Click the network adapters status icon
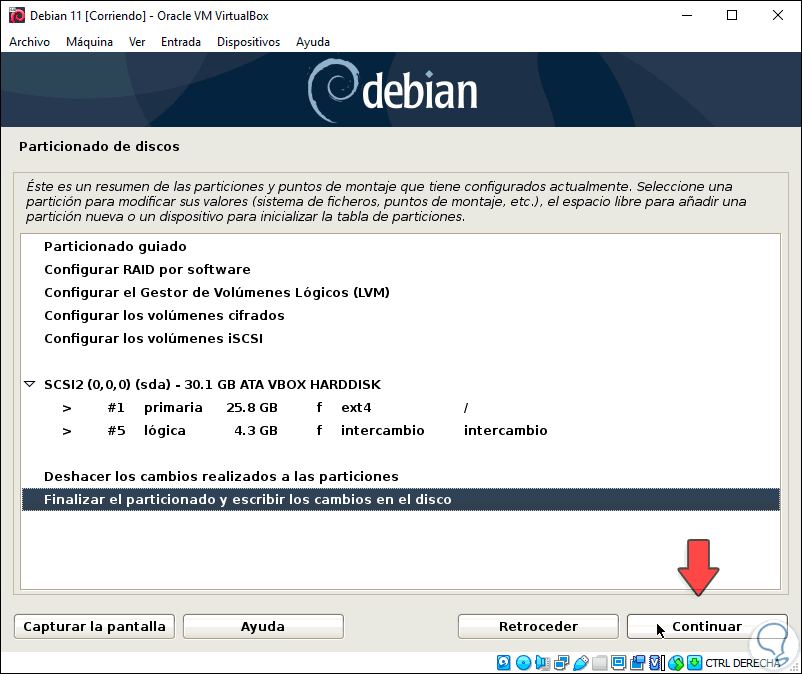The height and width of the screenshot is (674, 802). (x=562, y=663)
